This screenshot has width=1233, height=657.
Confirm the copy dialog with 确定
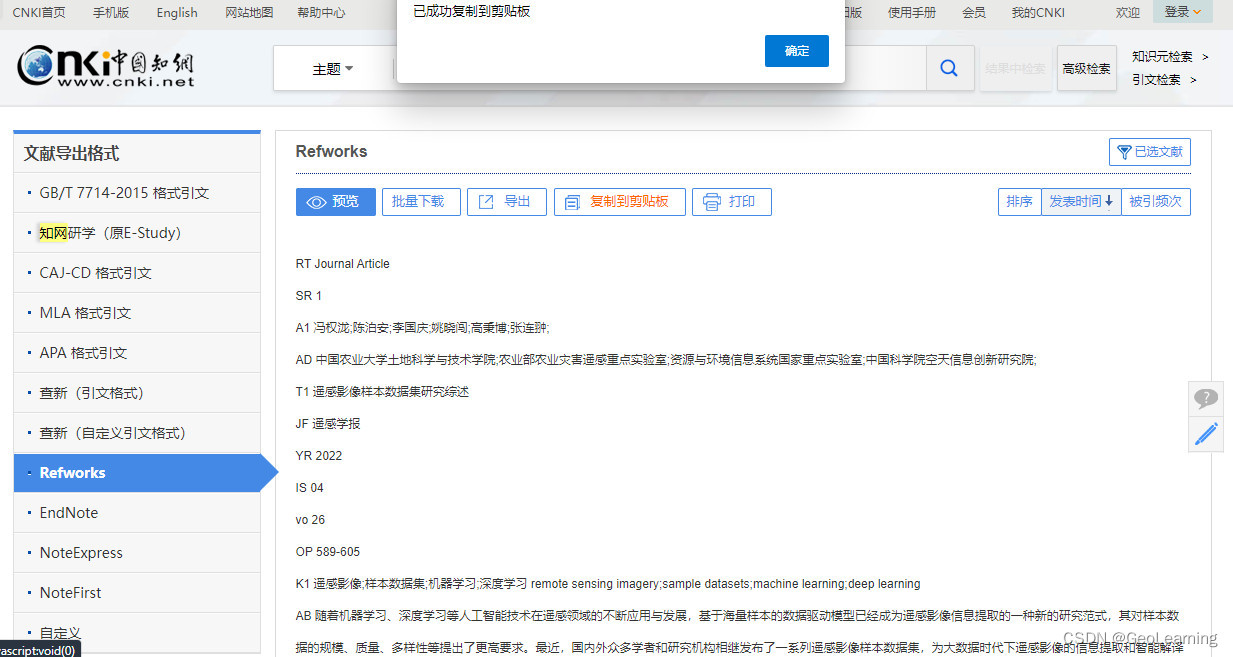pyautogui.click(x=796, y=50)
